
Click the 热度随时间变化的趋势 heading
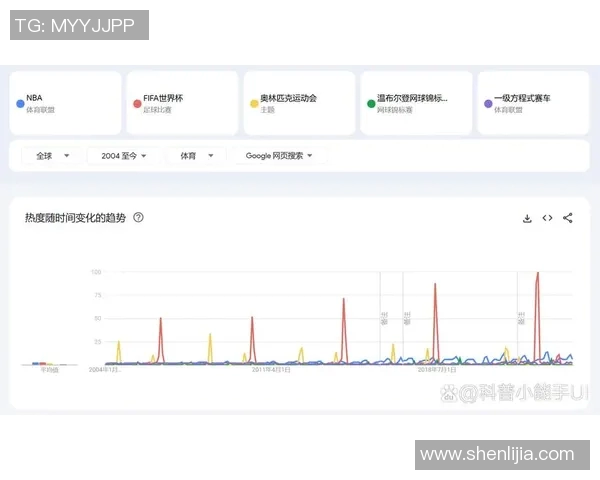pos(75,218)
